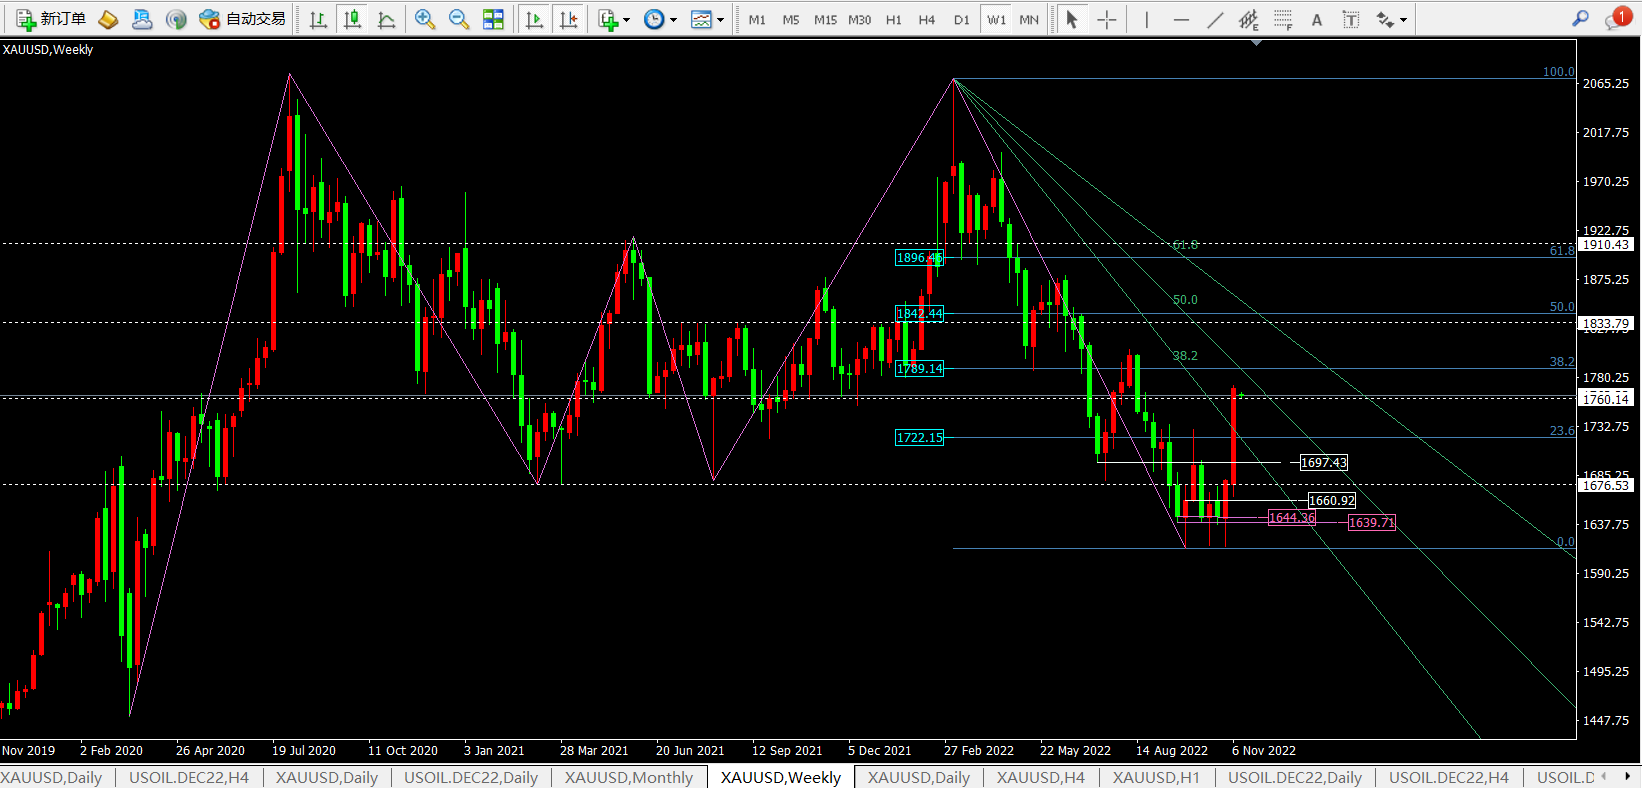The image size is (1642, 788).
Task: Expand the arrows objects dropdown
Action: 1403,20
